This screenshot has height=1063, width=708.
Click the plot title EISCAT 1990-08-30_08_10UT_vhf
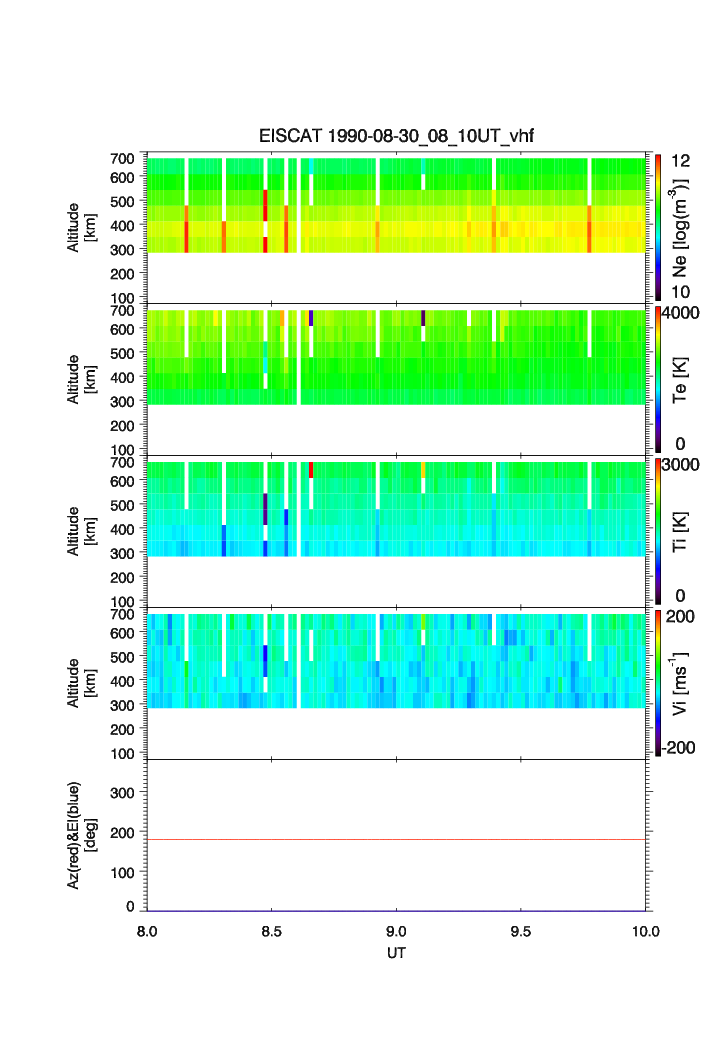tap(396, 136)
